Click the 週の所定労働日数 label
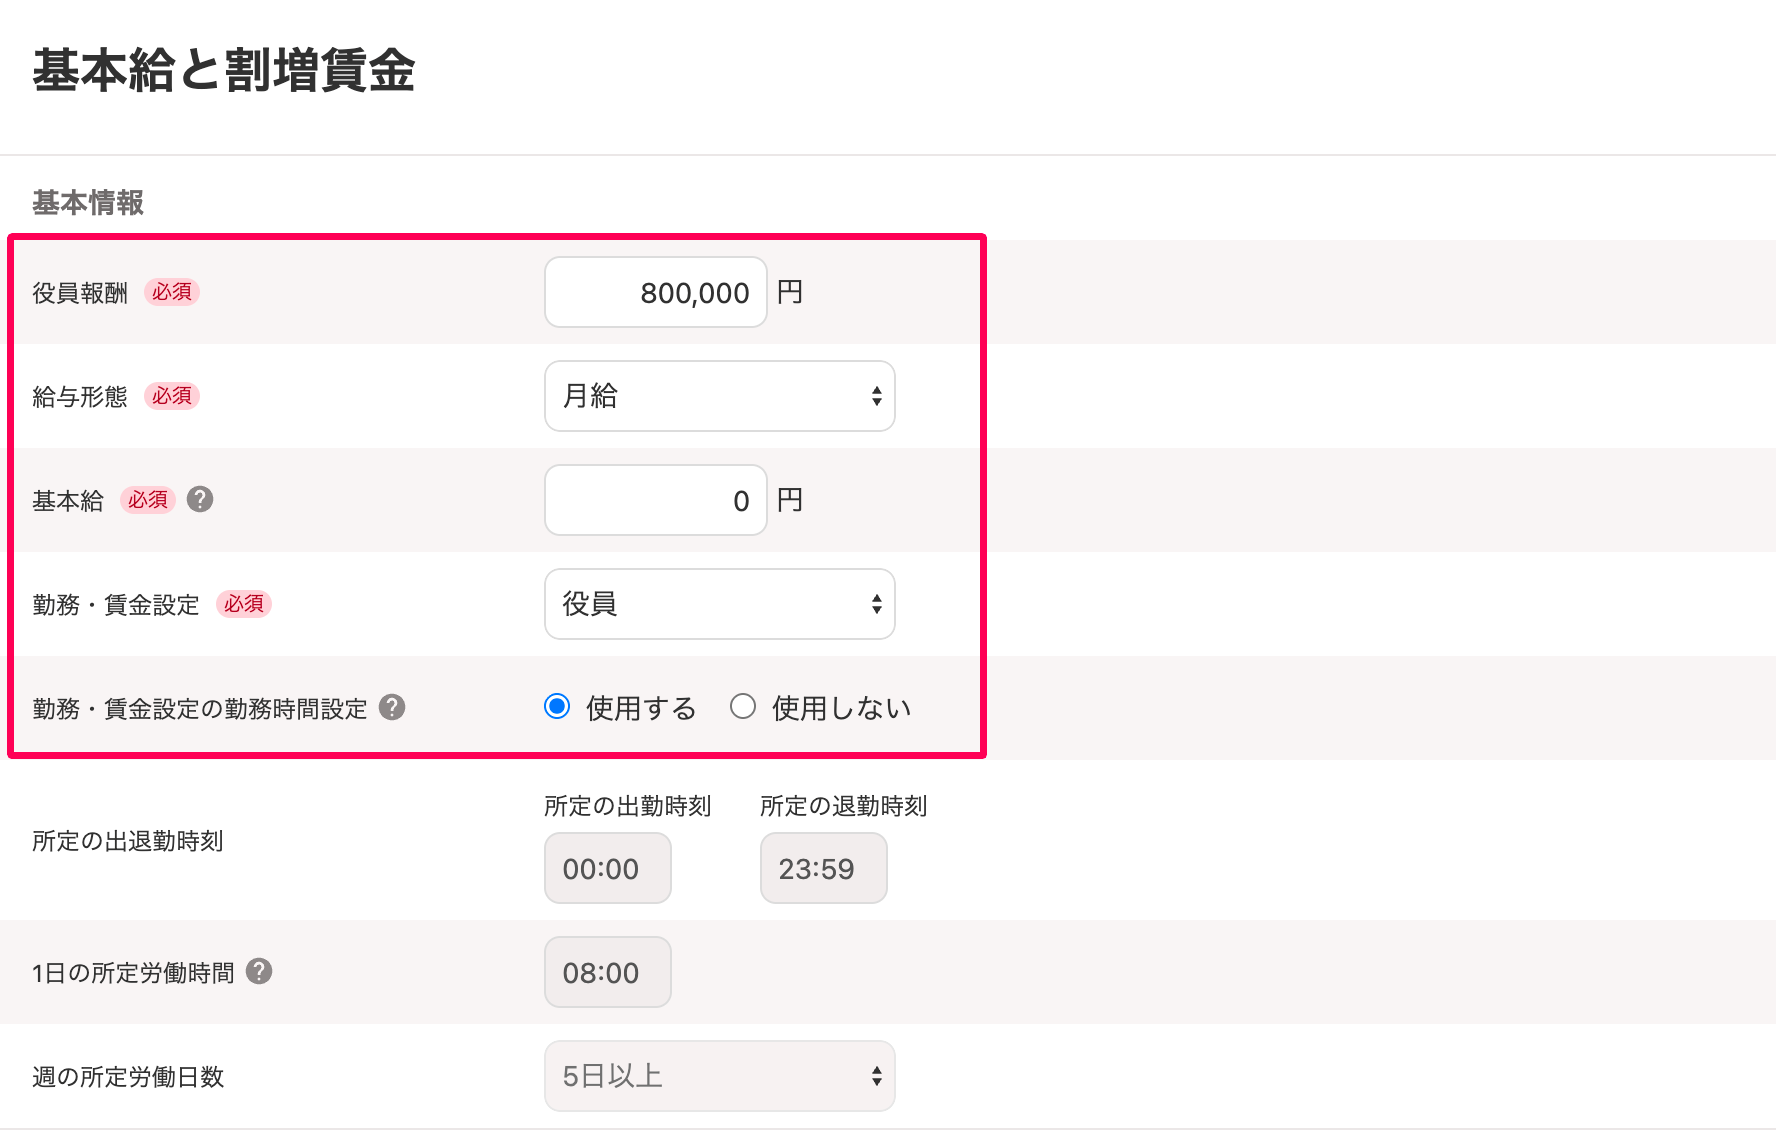The height and width of the screenshot is (1140, 1776). pyautogui.click(x=128, y=1076)
